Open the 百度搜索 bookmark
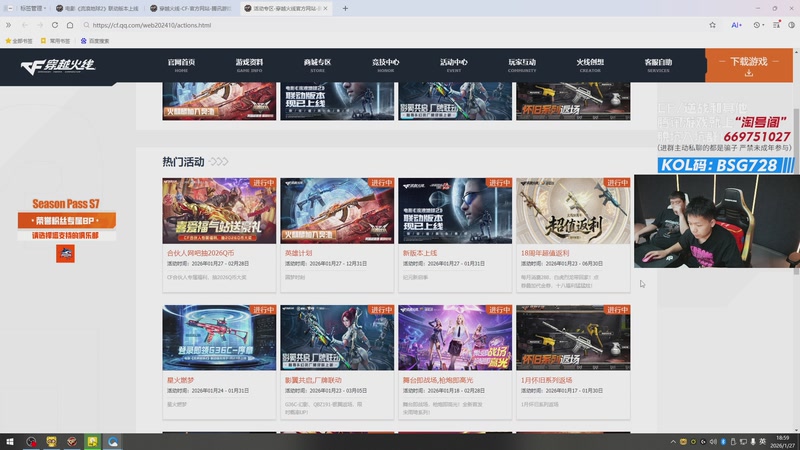 click(x=95, y=41)
